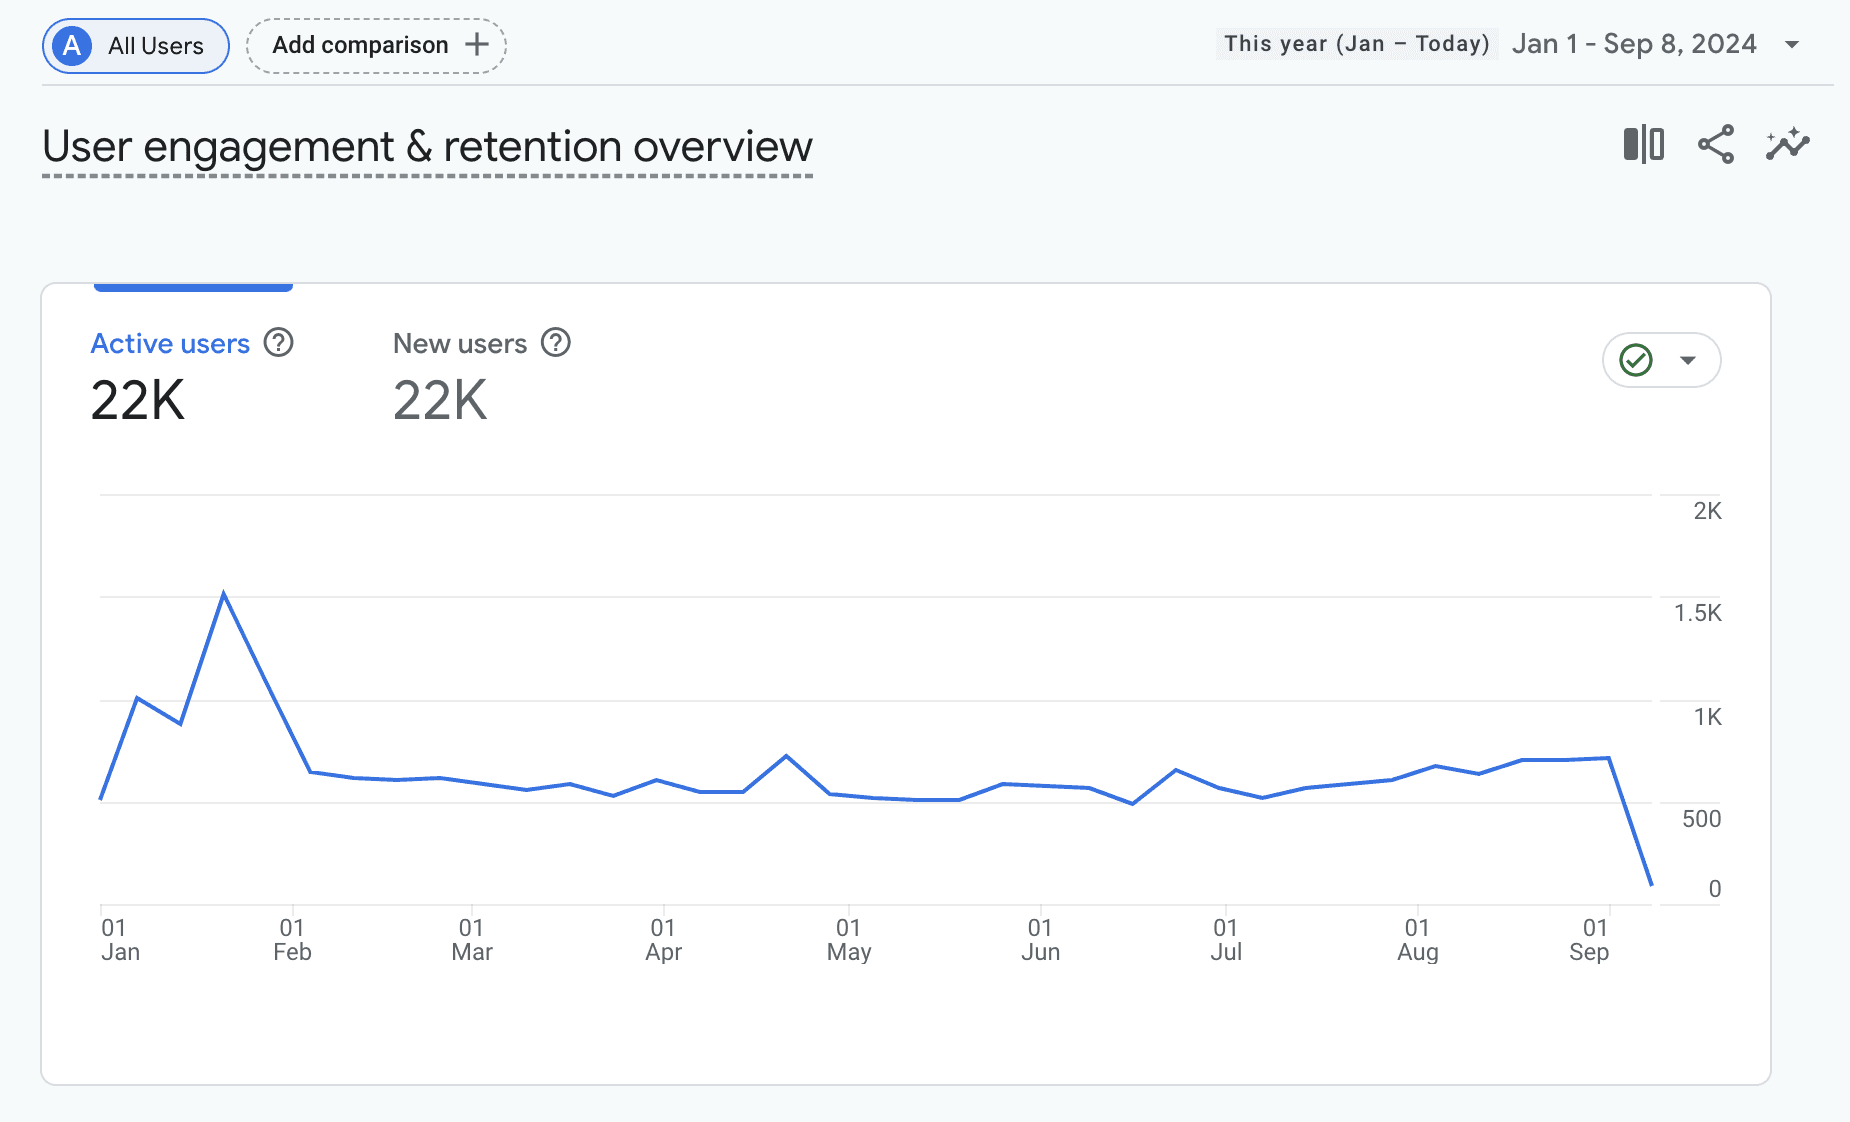The width and height of the screenshot is (1850, 1122).
Task: Expand the date range dropdown arrow
Action: pos(1792,44)
